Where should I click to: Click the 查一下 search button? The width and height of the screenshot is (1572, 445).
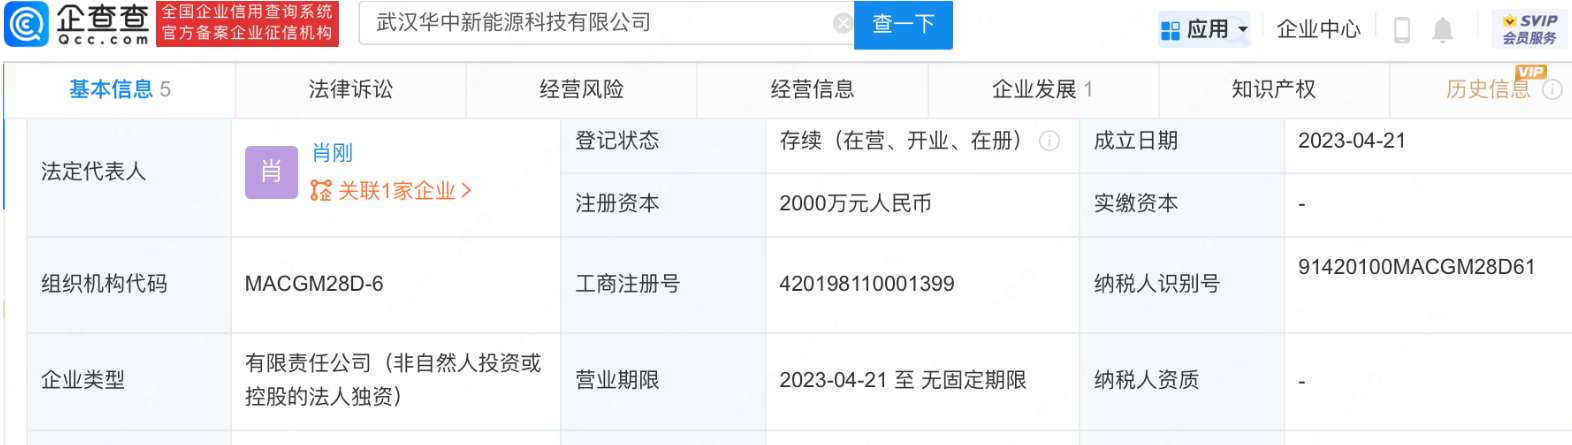click(903, 24)
